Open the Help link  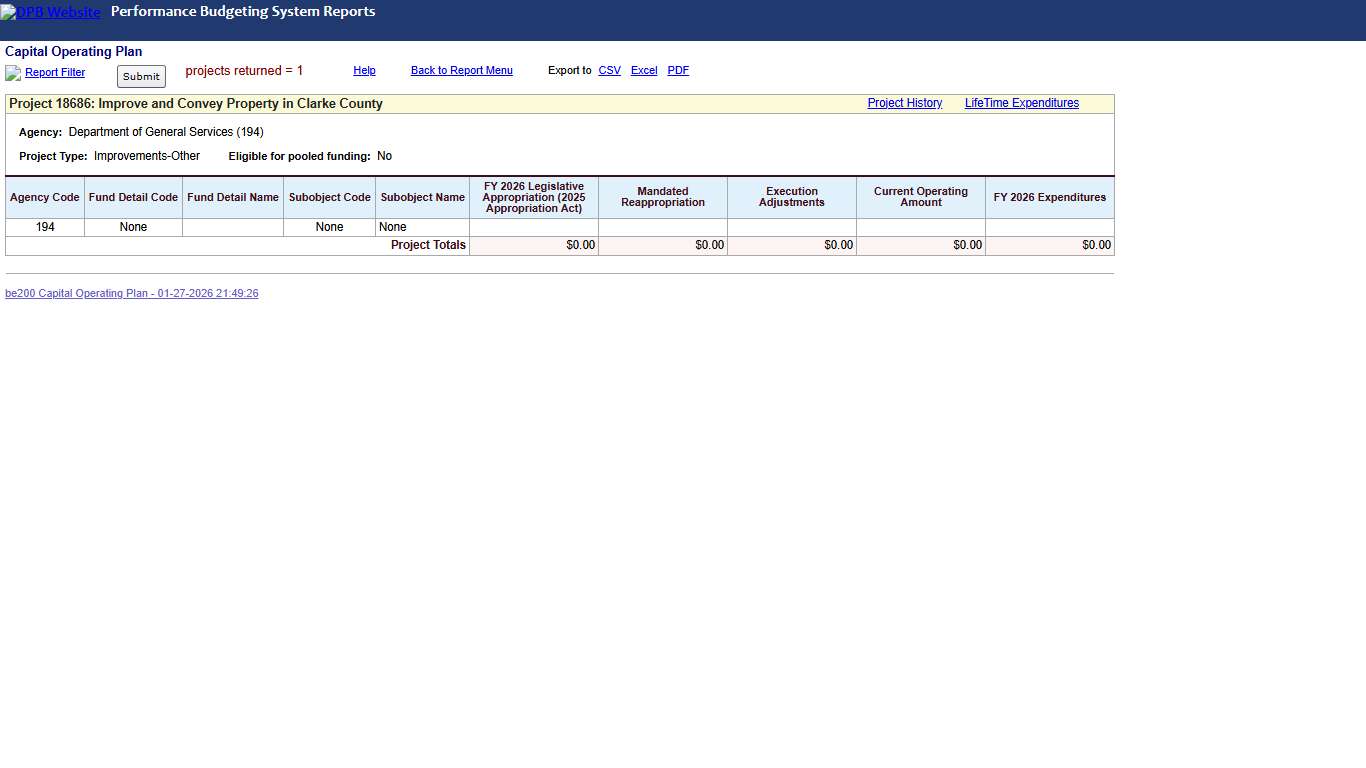[364, 71]
